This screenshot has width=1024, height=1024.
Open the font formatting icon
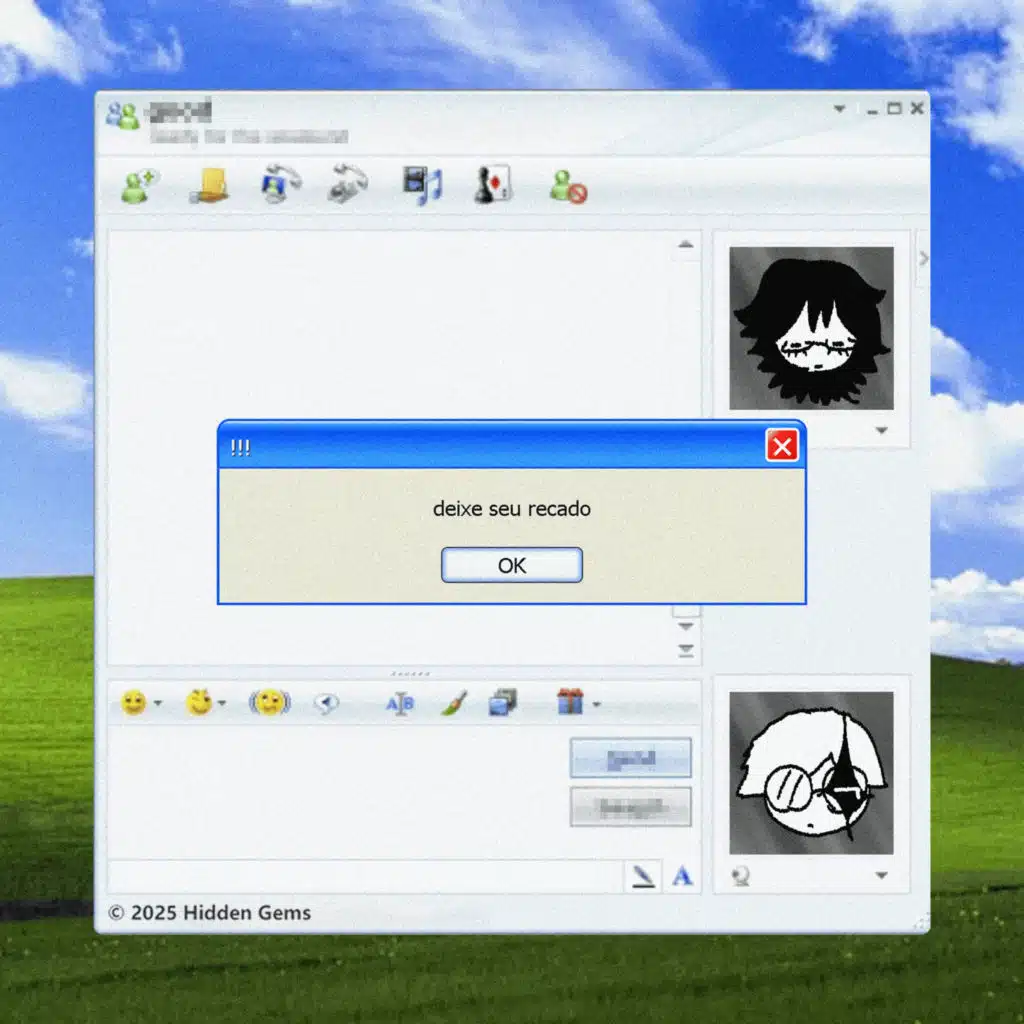pos(400,704)
